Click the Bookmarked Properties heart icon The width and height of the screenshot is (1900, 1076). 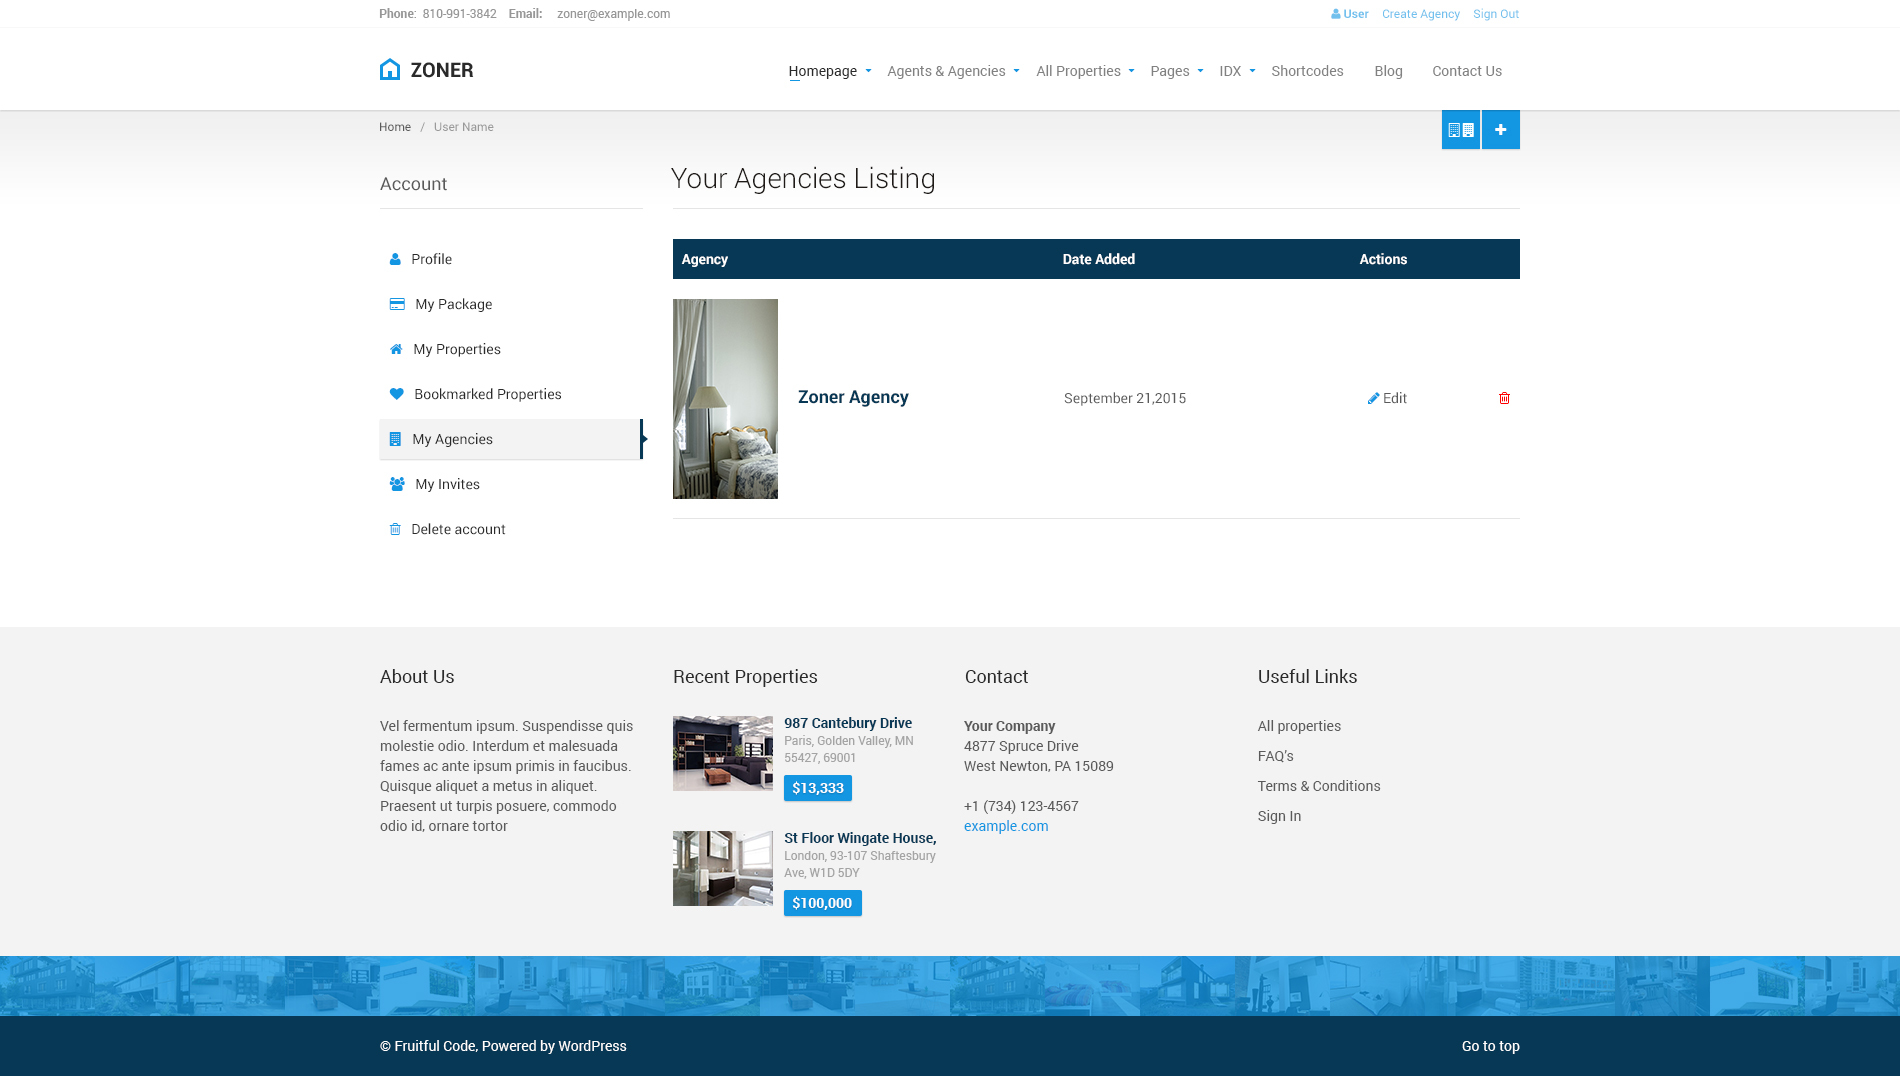click(x=397, y=394)
